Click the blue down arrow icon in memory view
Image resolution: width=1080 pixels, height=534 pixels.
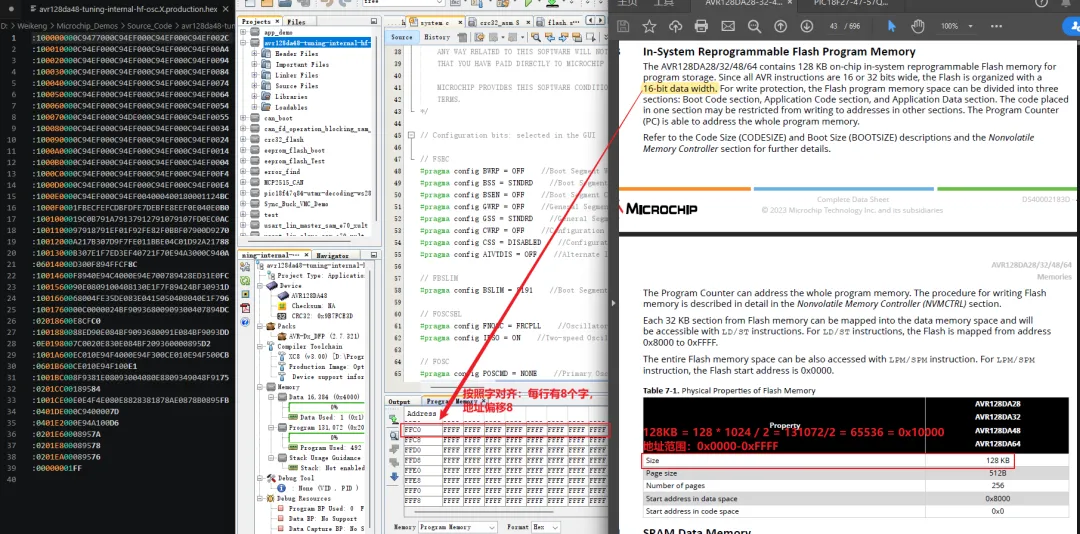pos(394,476)
